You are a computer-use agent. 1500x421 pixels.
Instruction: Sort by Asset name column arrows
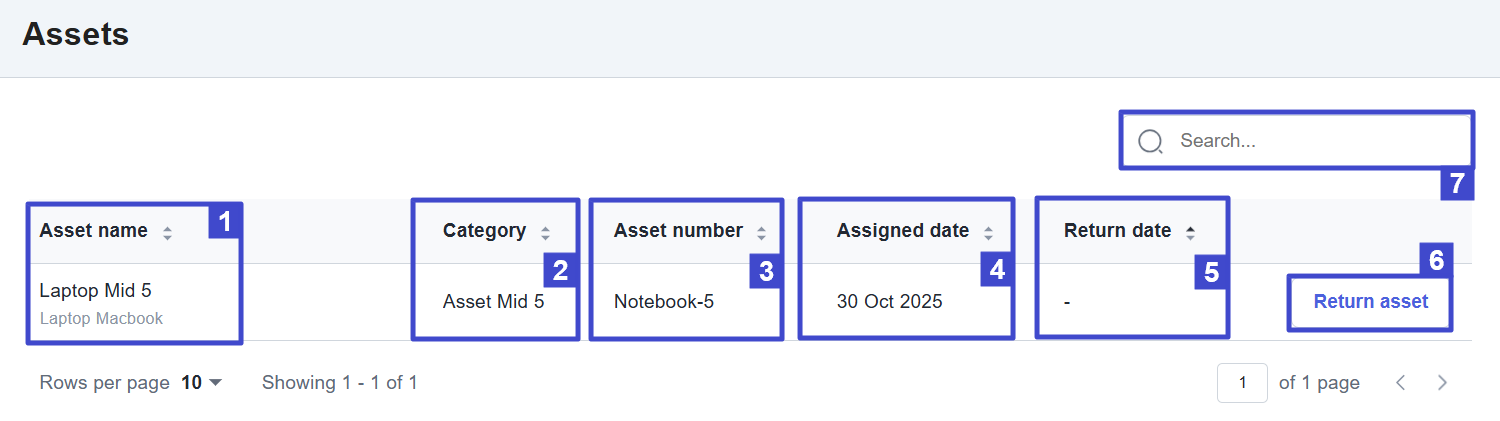[167, 233]
